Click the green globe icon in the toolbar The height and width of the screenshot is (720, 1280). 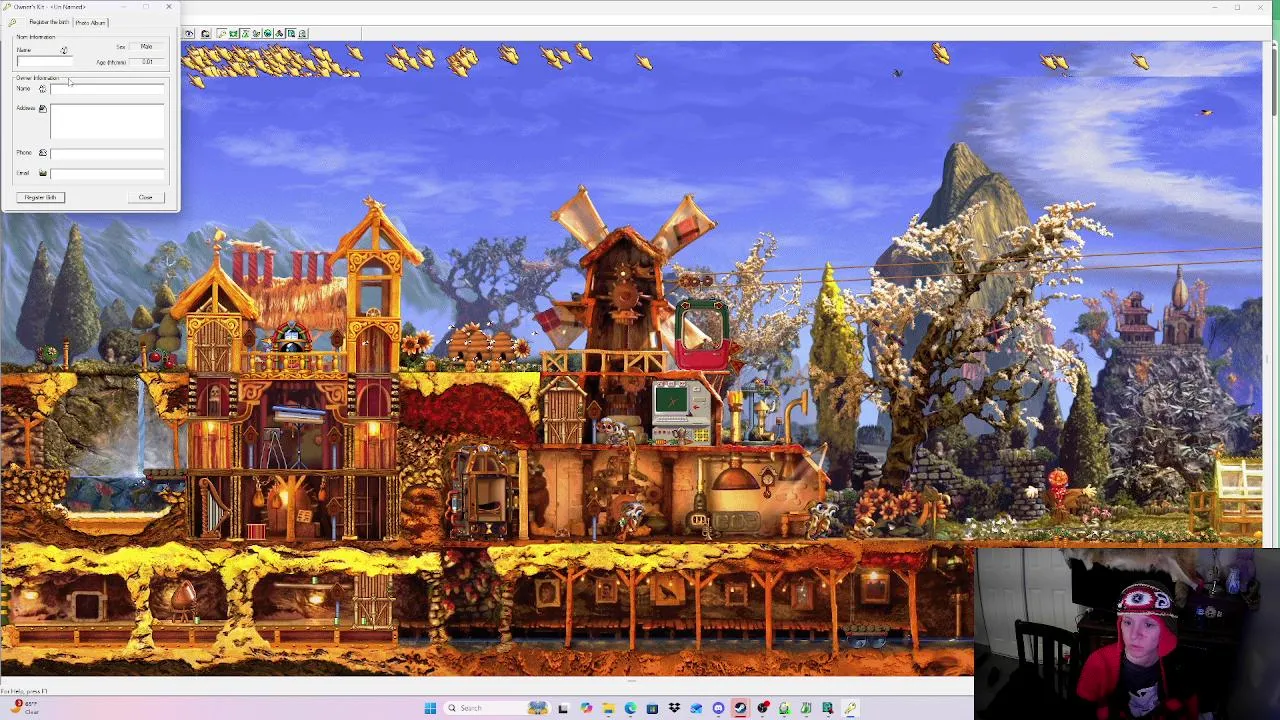pyautogui.click(x=267, y=33)
